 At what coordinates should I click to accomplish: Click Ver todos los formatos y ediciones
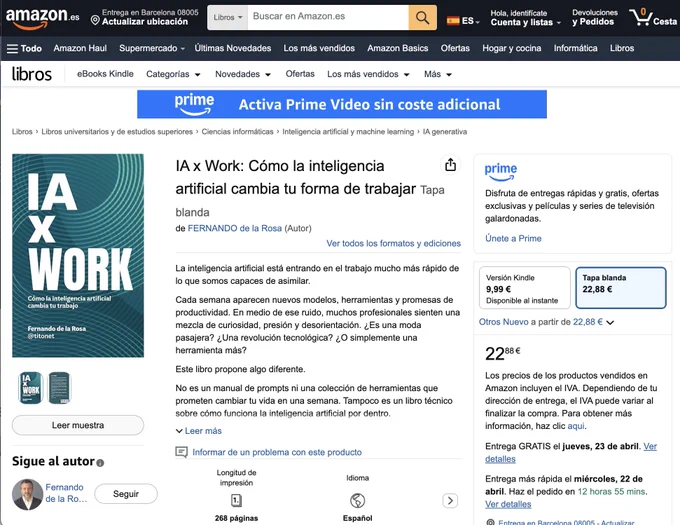tap(393, 243)
